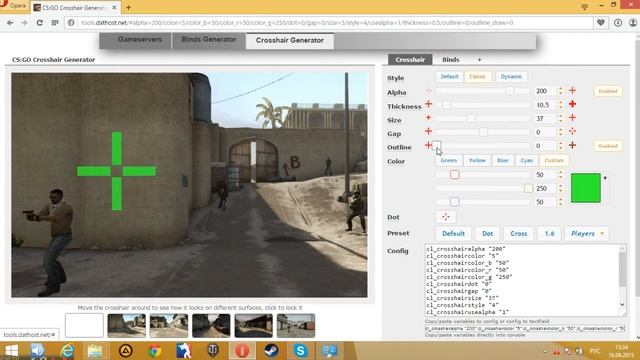The height and width of the screenshot is (360, 640).
Task: Toggle the center Dot crosshair button
Action: (446, 217)
